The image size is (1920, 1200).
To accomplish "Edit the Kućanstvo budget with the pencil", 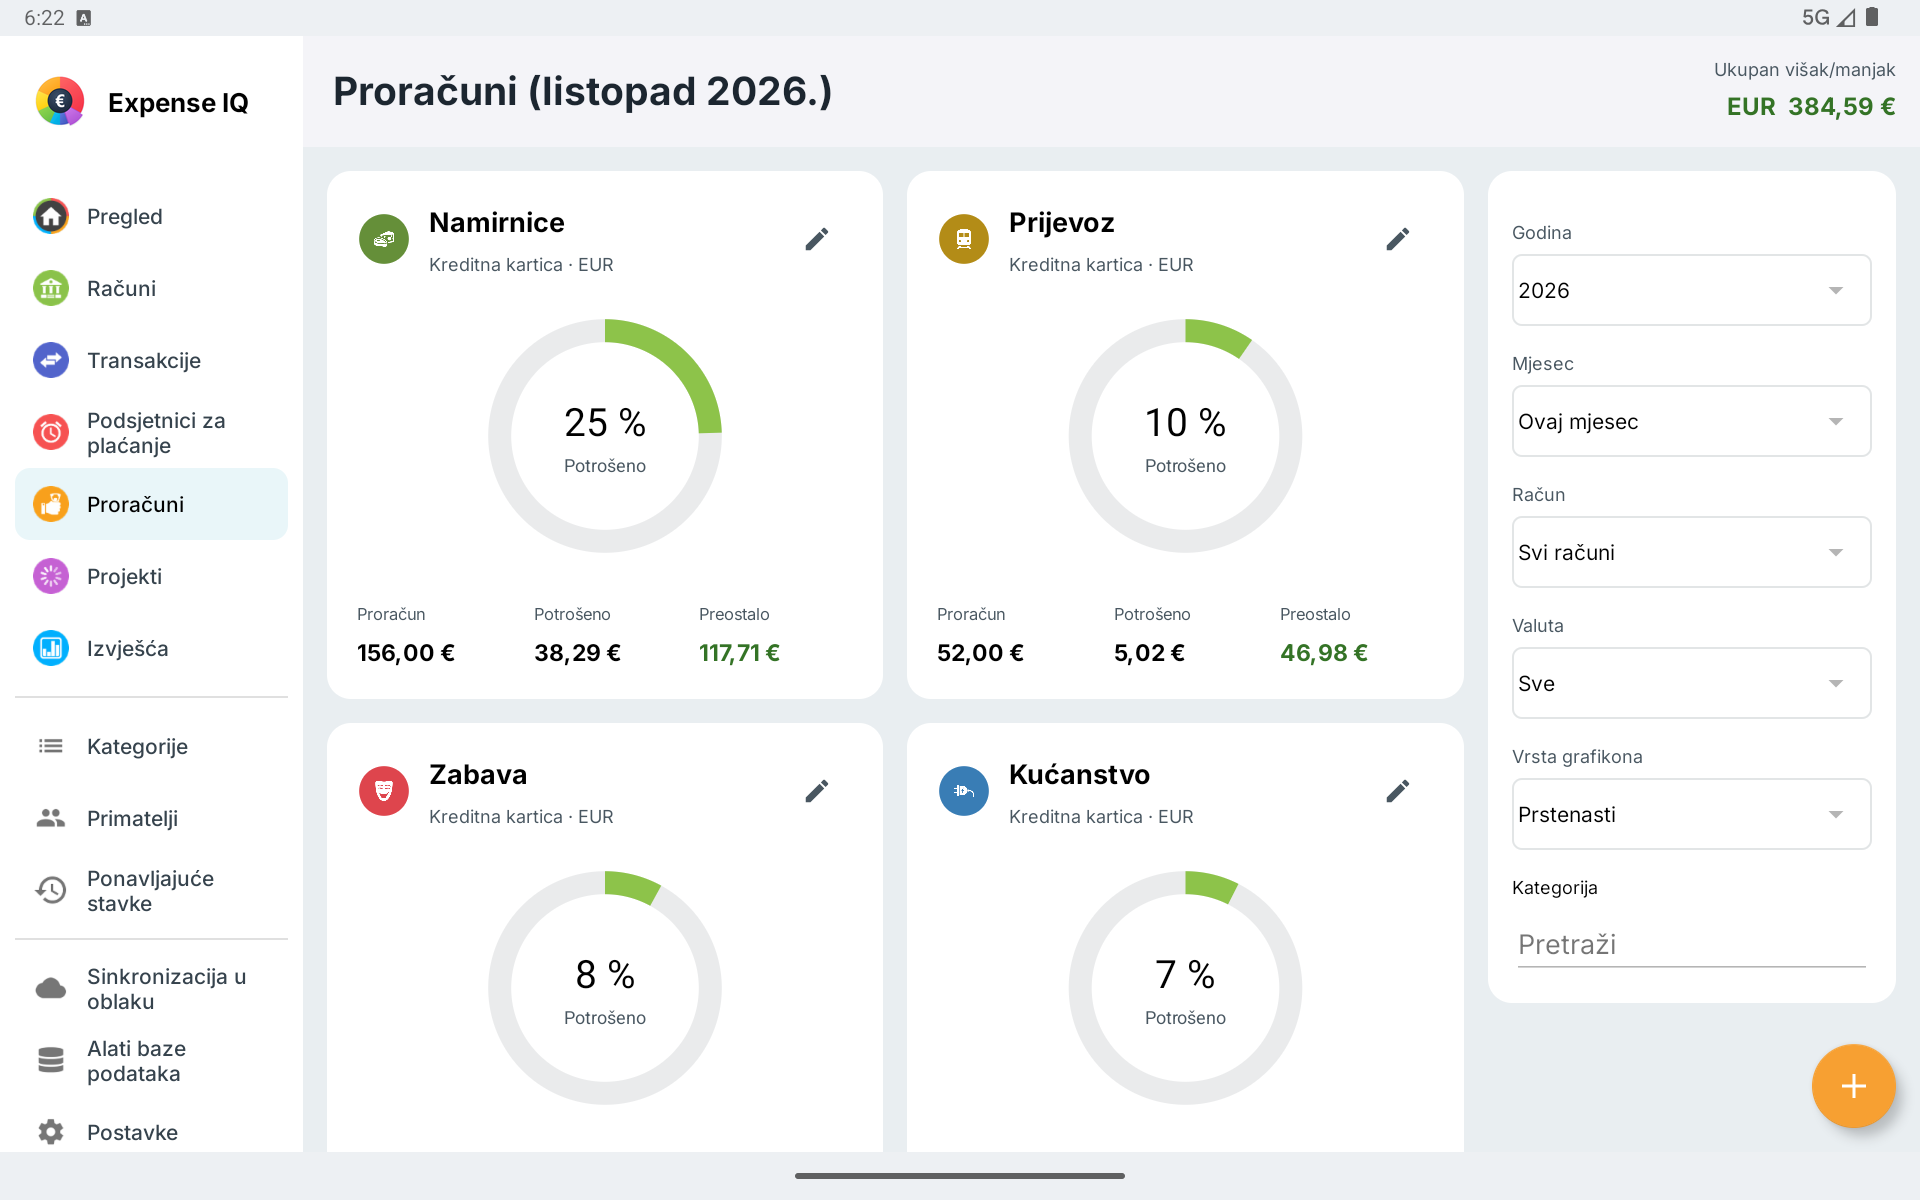I will click(1398, 791).
